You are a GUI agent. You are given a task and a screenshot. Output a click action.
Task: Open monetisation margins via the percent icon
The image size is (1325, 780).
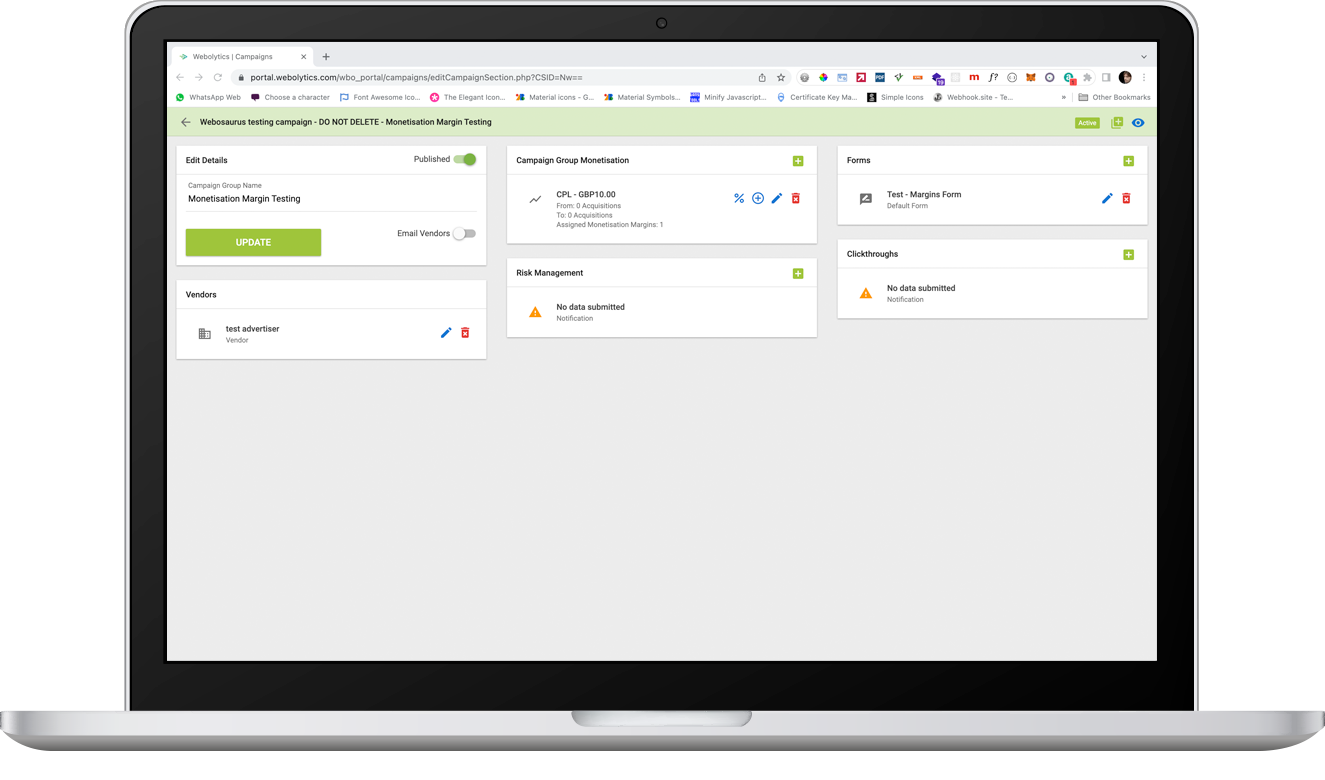coord(739,198)
